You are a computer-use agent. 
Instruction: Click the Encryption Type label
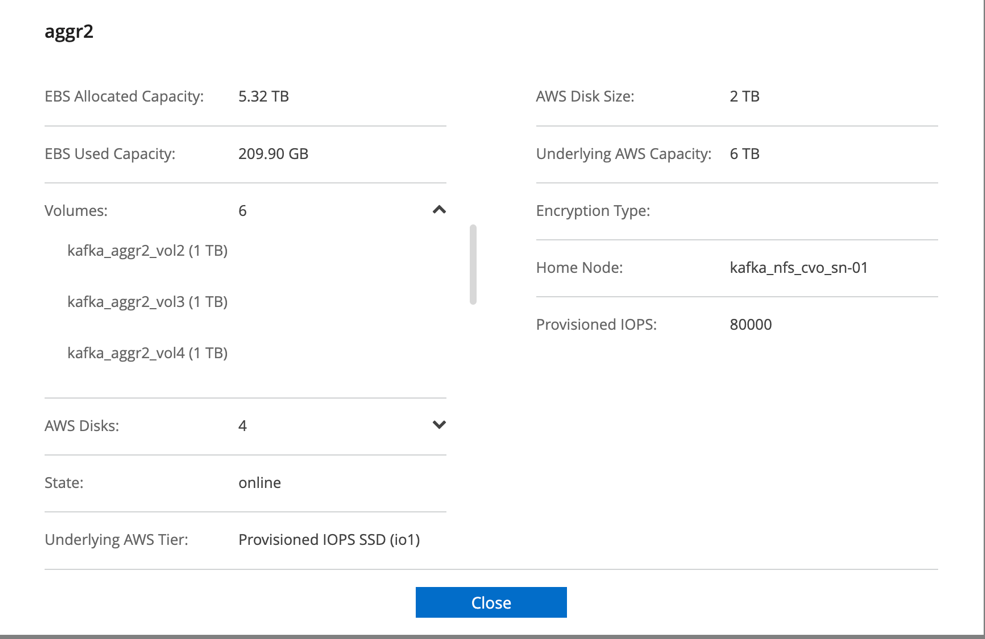593,211
